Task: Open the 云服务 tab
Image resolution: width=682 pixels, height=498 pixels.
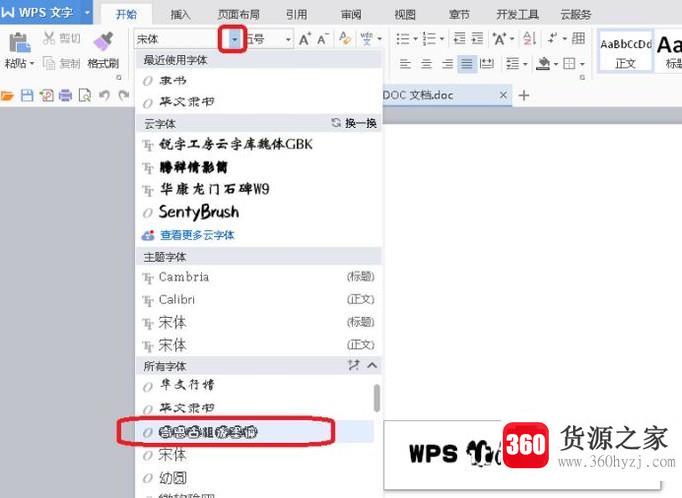Action: click(x=576, y=14)
